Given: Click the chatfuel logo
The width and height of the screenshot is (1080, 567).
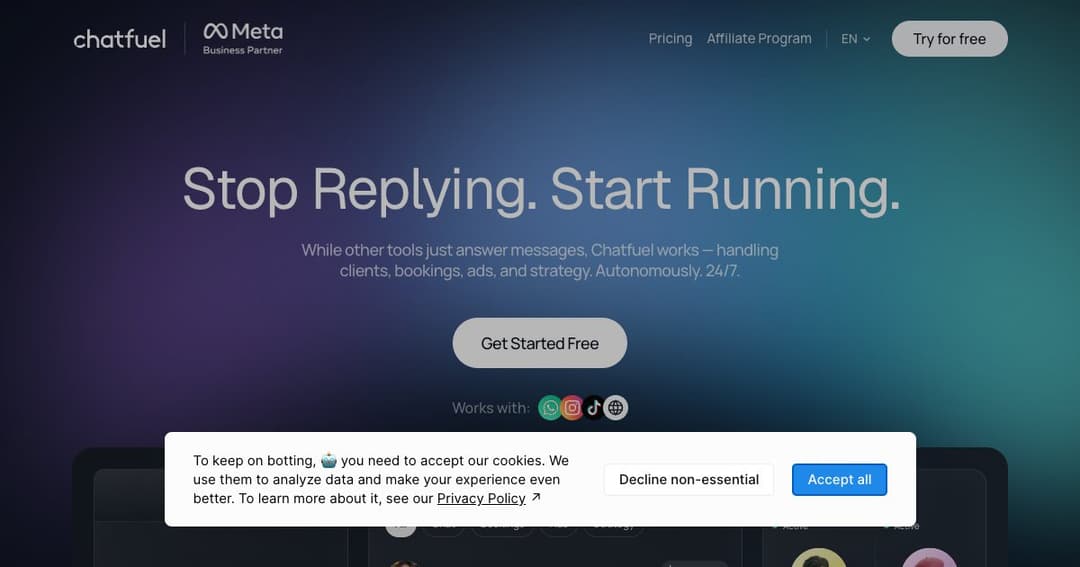Looking at the screenshot, I should pos(120,39).
